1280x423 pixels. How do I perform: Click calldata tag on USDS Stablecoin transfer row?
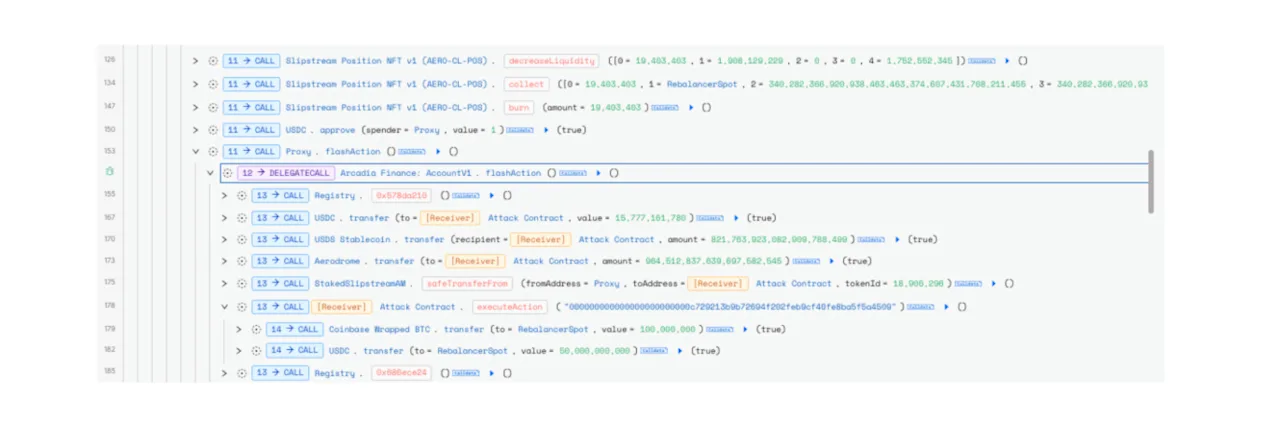coord(871,239)
